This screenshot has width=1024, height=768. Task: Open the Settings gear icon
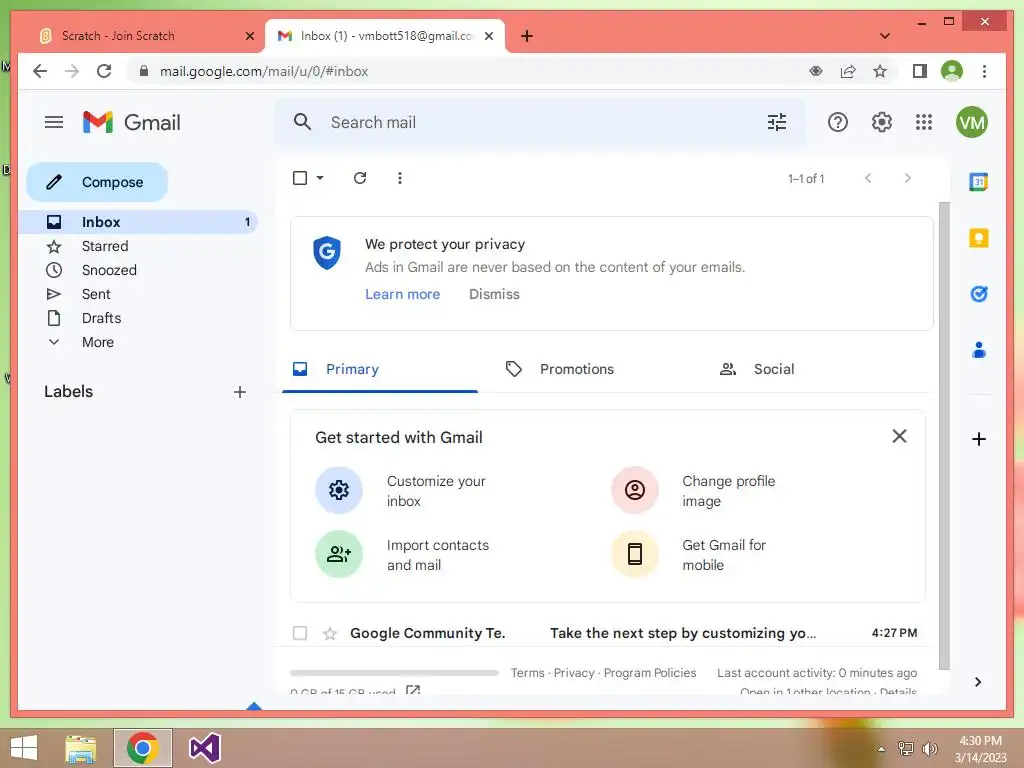click(881, 122)
